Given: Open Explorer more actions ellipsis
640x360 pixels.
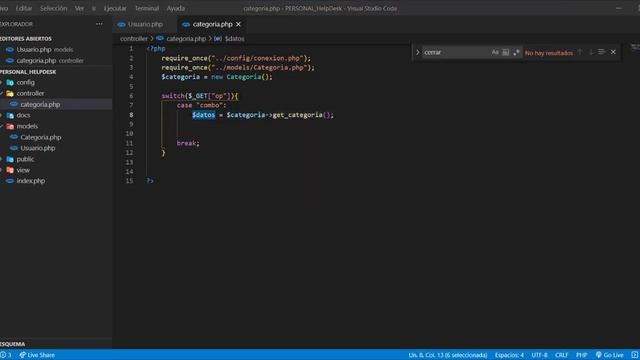Looking at the screenshot, I should coord(99,24).
